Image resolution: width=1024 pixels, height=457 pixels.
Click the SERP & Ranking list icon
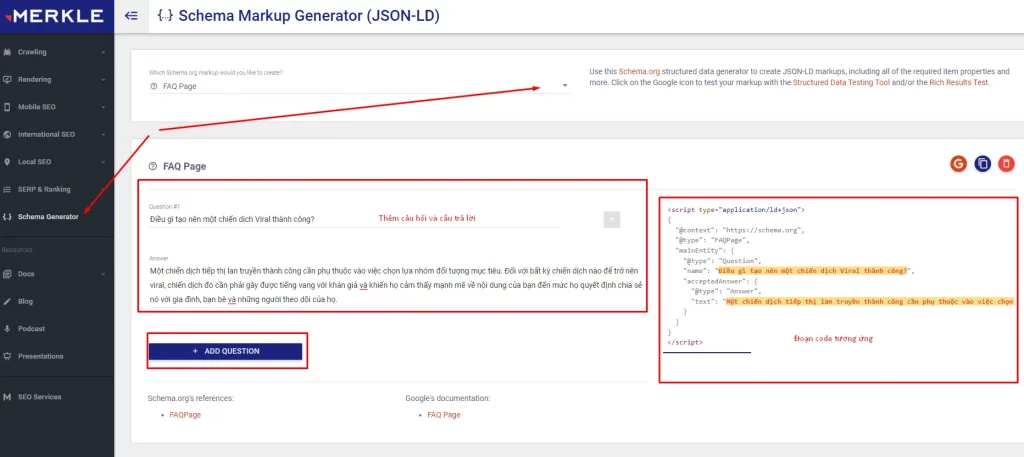7,189
